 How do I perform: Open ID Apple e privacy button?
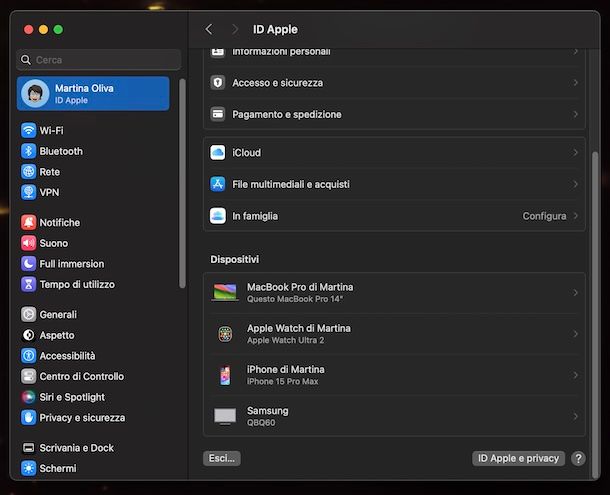519,458
